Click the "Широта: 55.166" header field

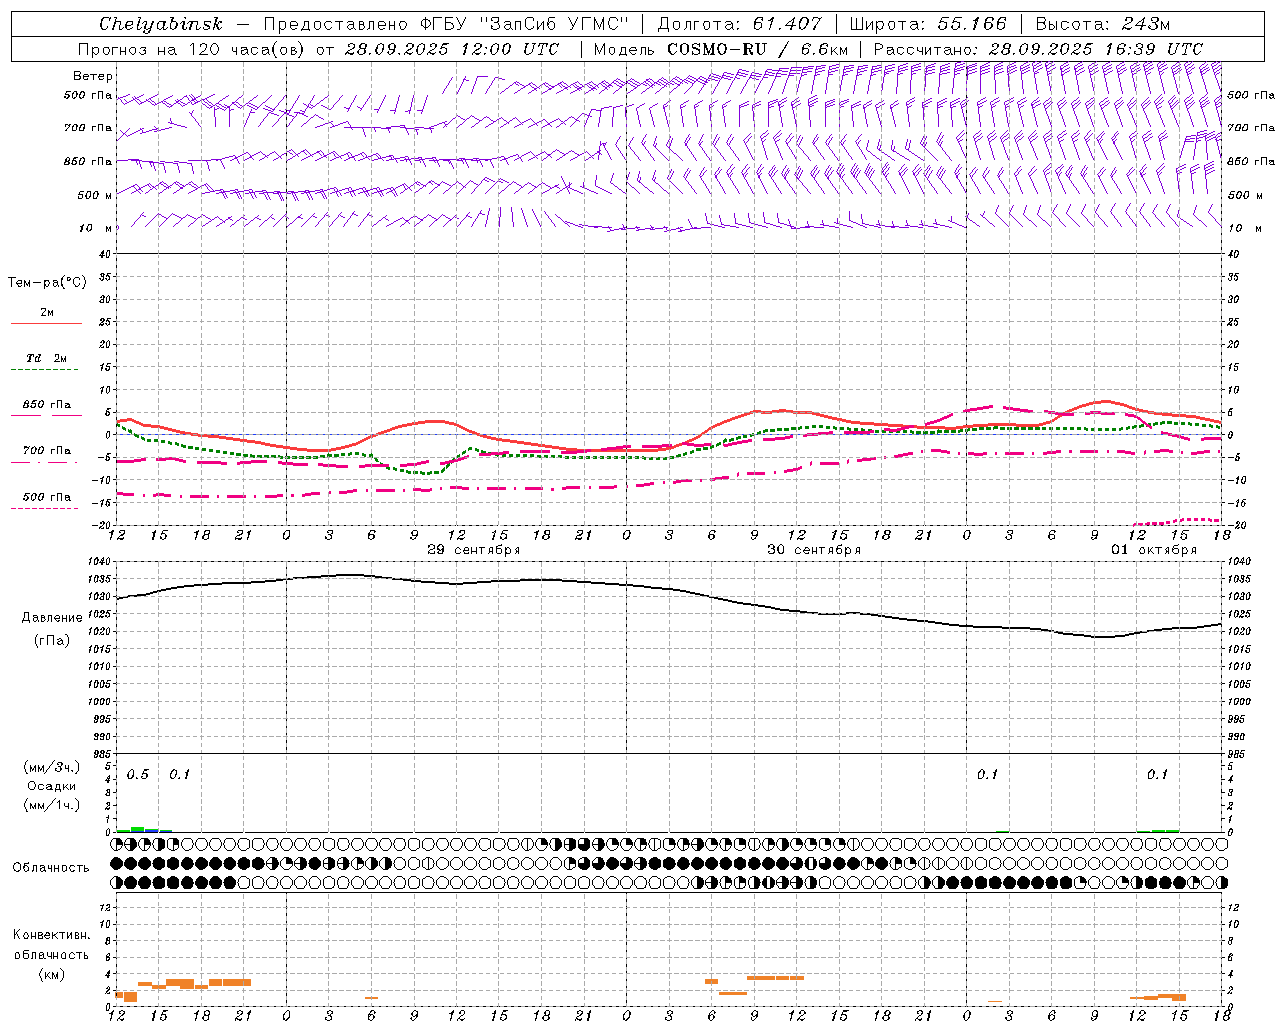[x=928, y=24]
